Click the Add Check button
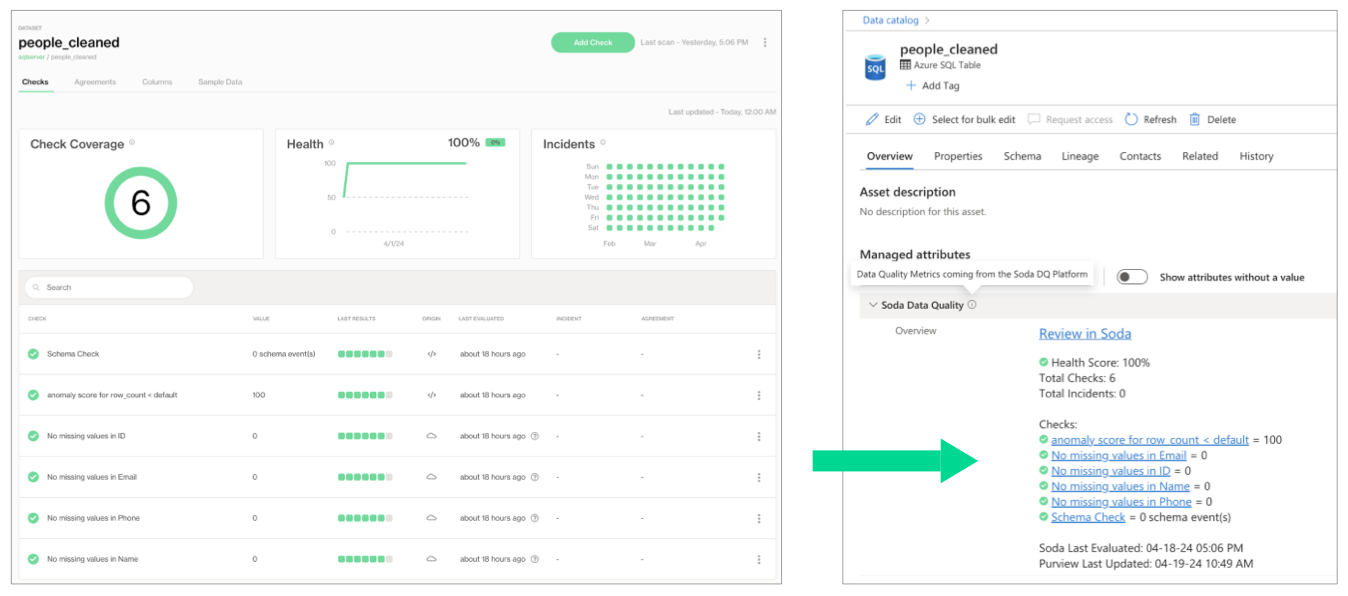This screenshot has height=596, width=1348. pyautogui.click(x=593, y=42)
